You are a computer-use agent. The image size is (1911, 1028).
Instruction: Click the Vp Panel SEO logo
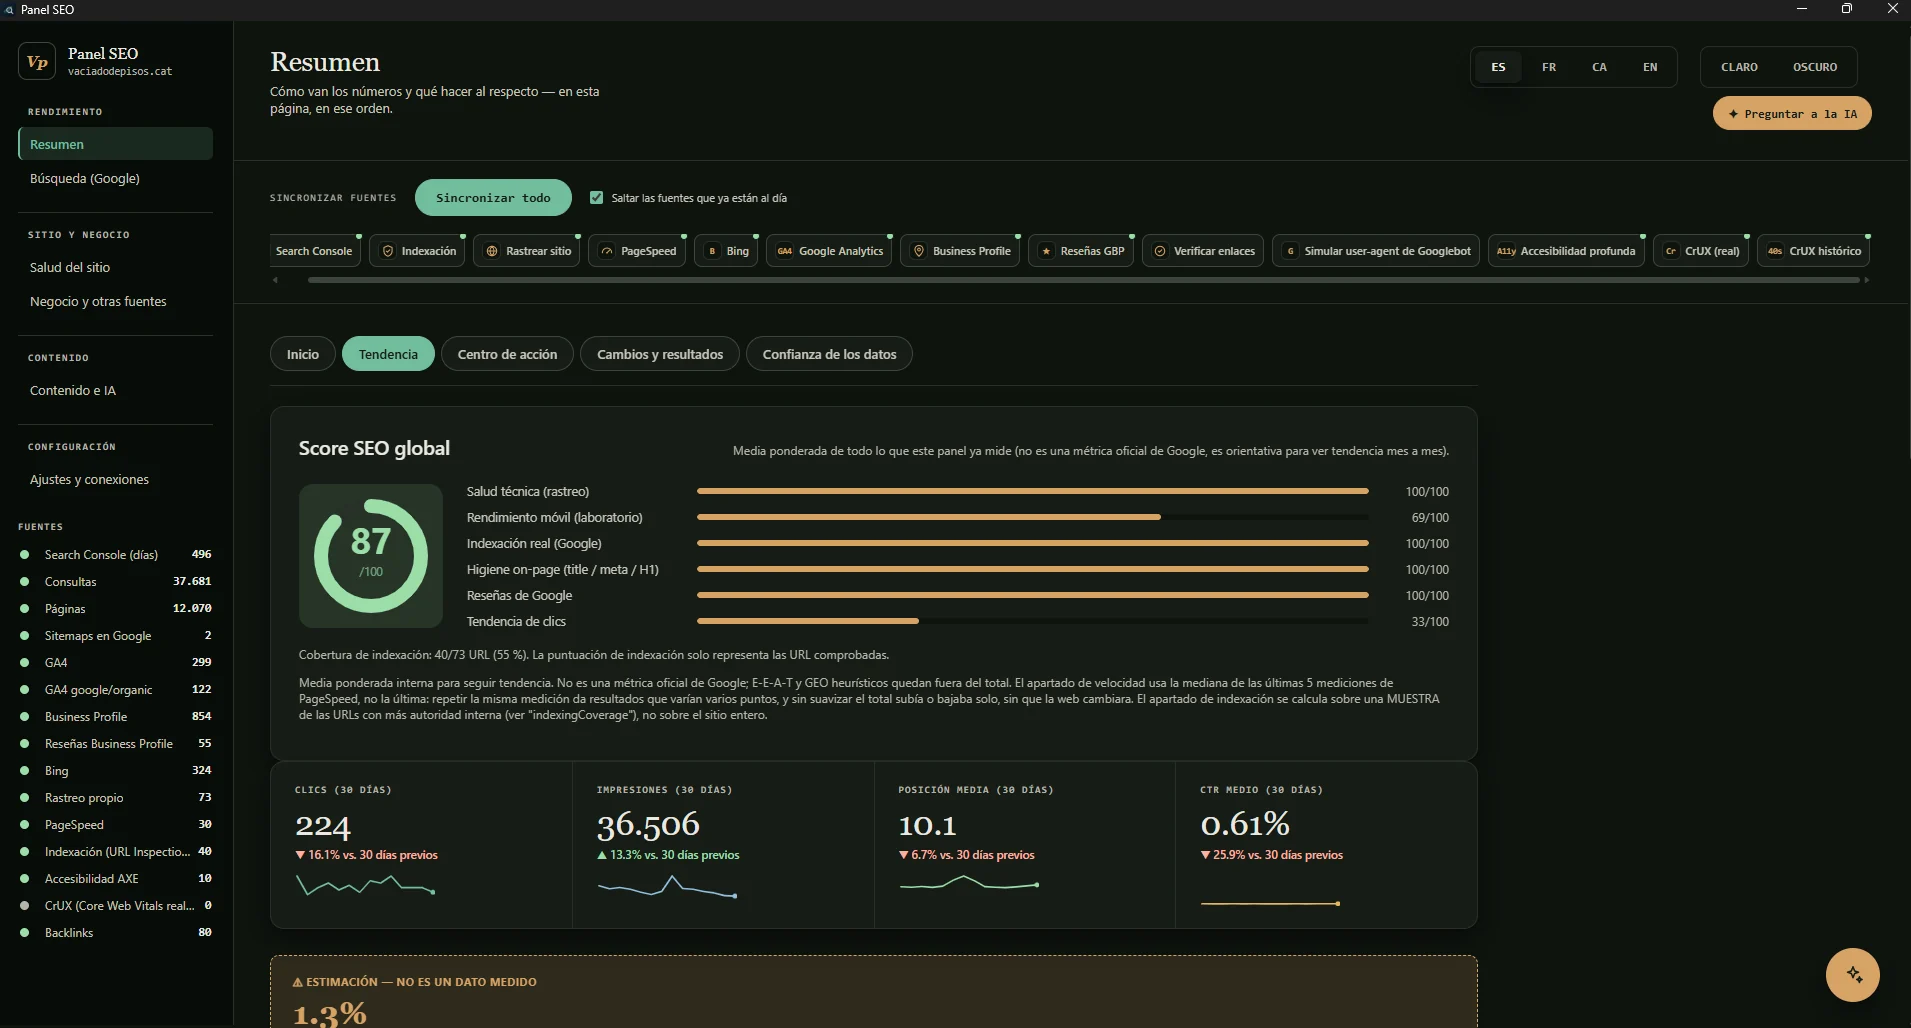[x=37, y=62]
